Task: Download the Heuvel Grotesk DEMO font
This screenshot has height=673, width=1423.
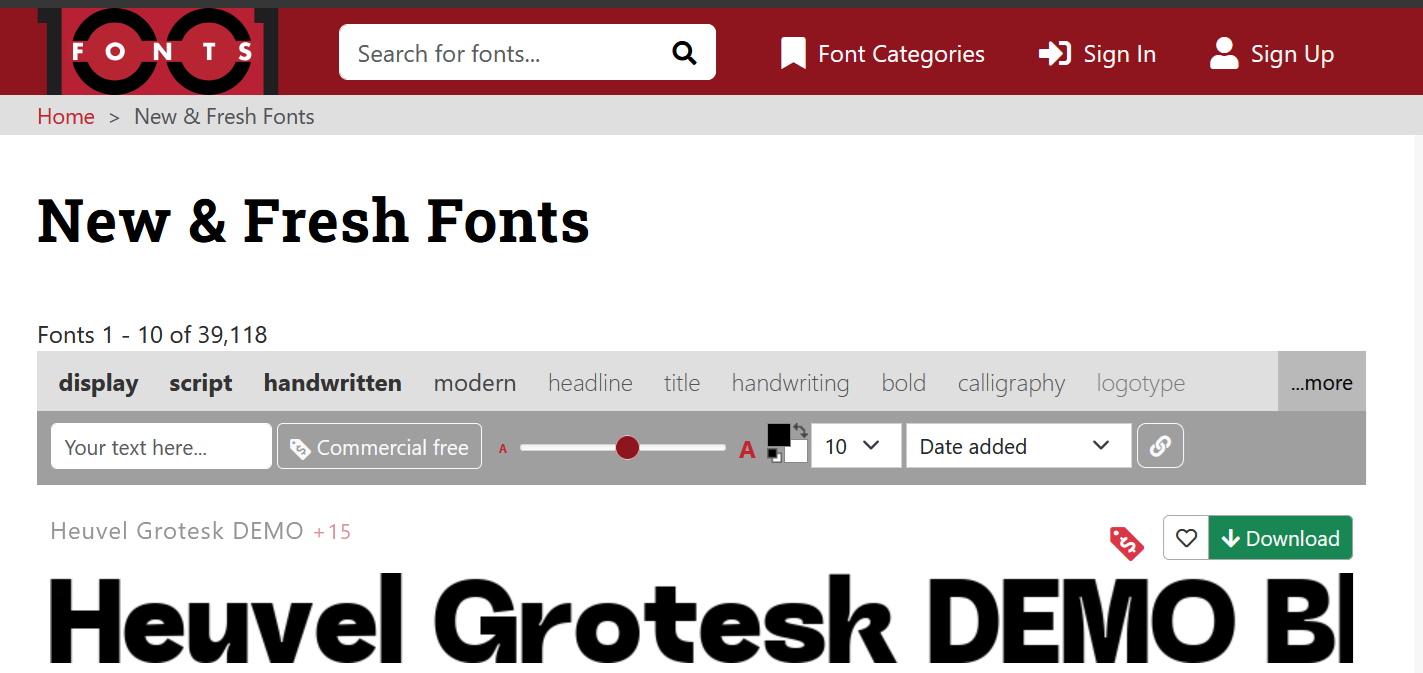Action: 1280,537
